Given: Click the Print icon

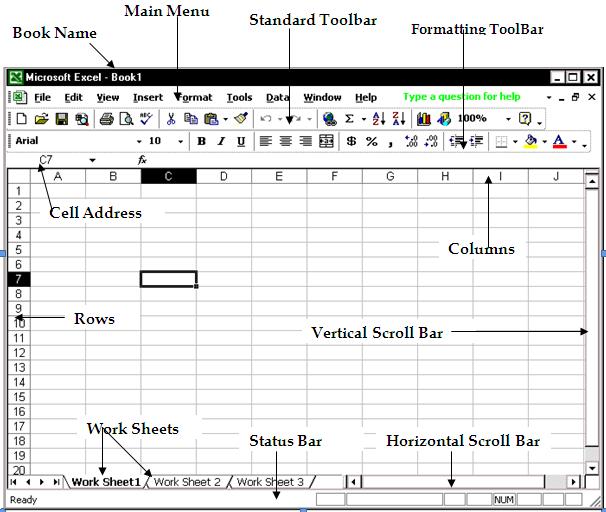Looking at the screenshot, I should point(106,119).
